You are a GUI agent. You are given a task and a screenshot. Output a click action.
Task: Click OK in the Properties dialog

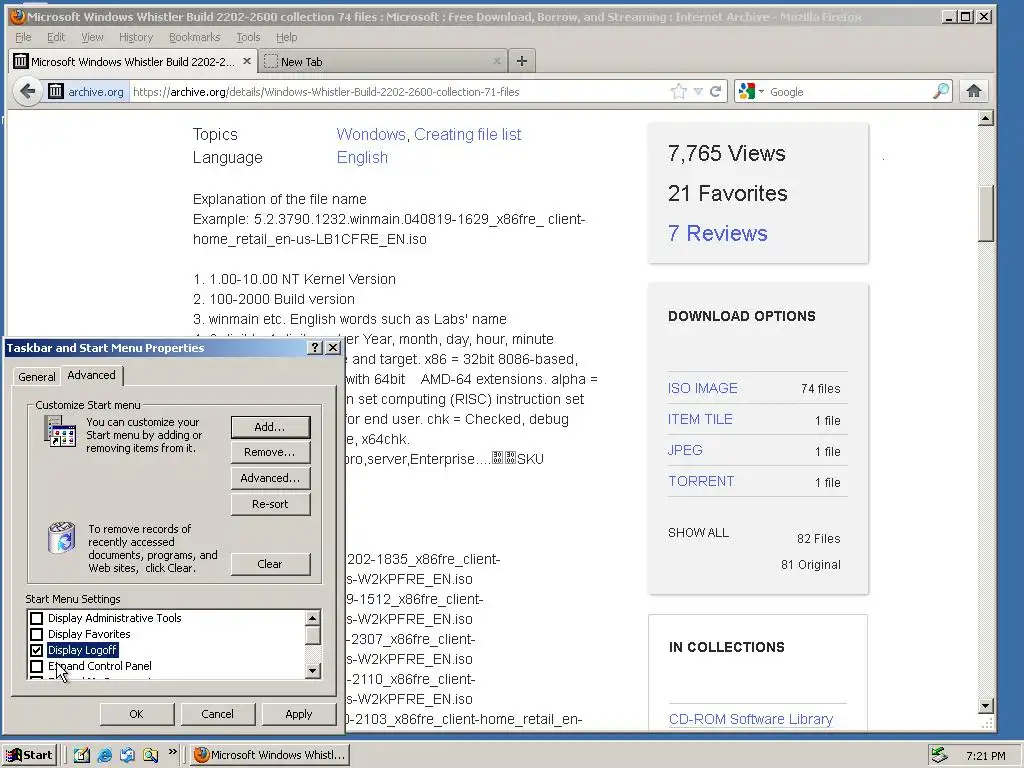click(136, 714)
